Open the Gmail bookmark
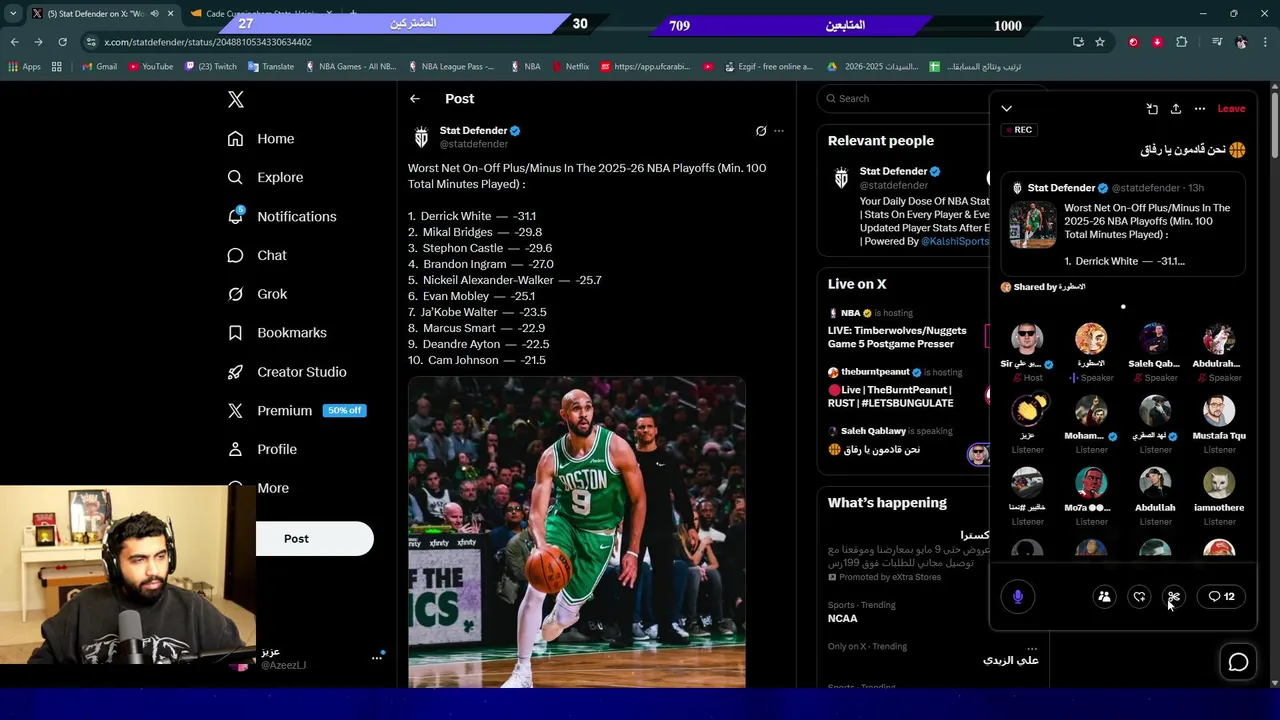Screen dimensions: 1280x720 click(x=100, y=67)
